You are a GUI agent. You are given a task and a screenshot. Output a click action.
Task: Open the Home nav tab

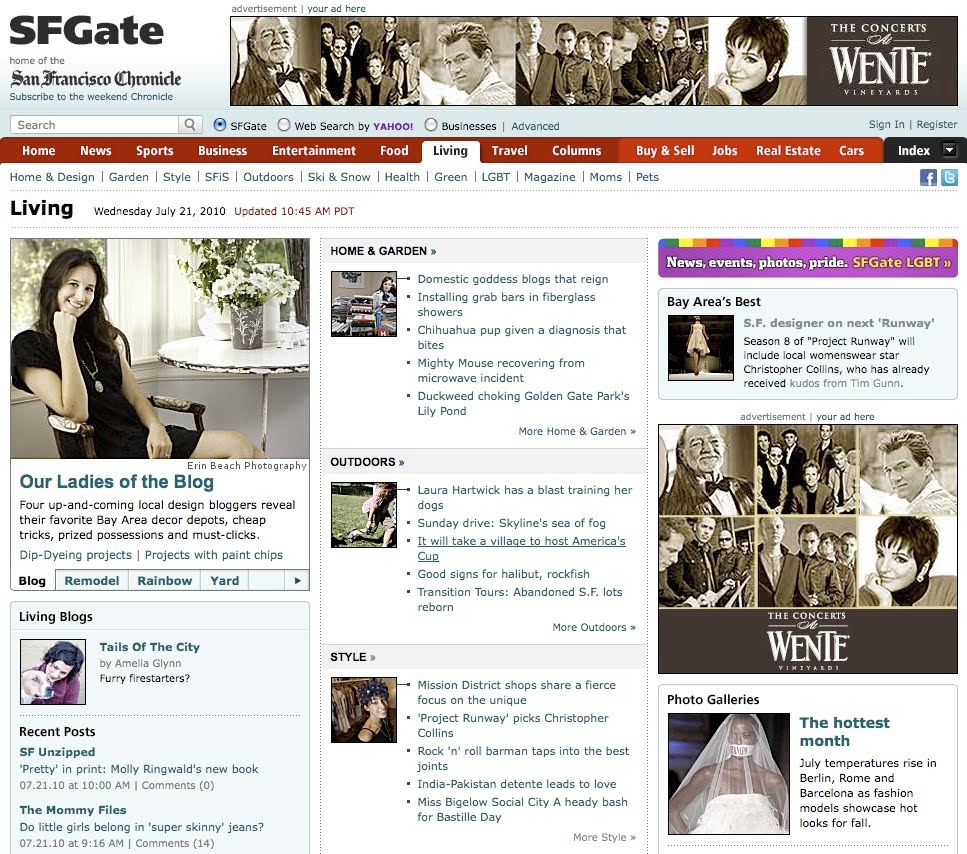[38, 150]
